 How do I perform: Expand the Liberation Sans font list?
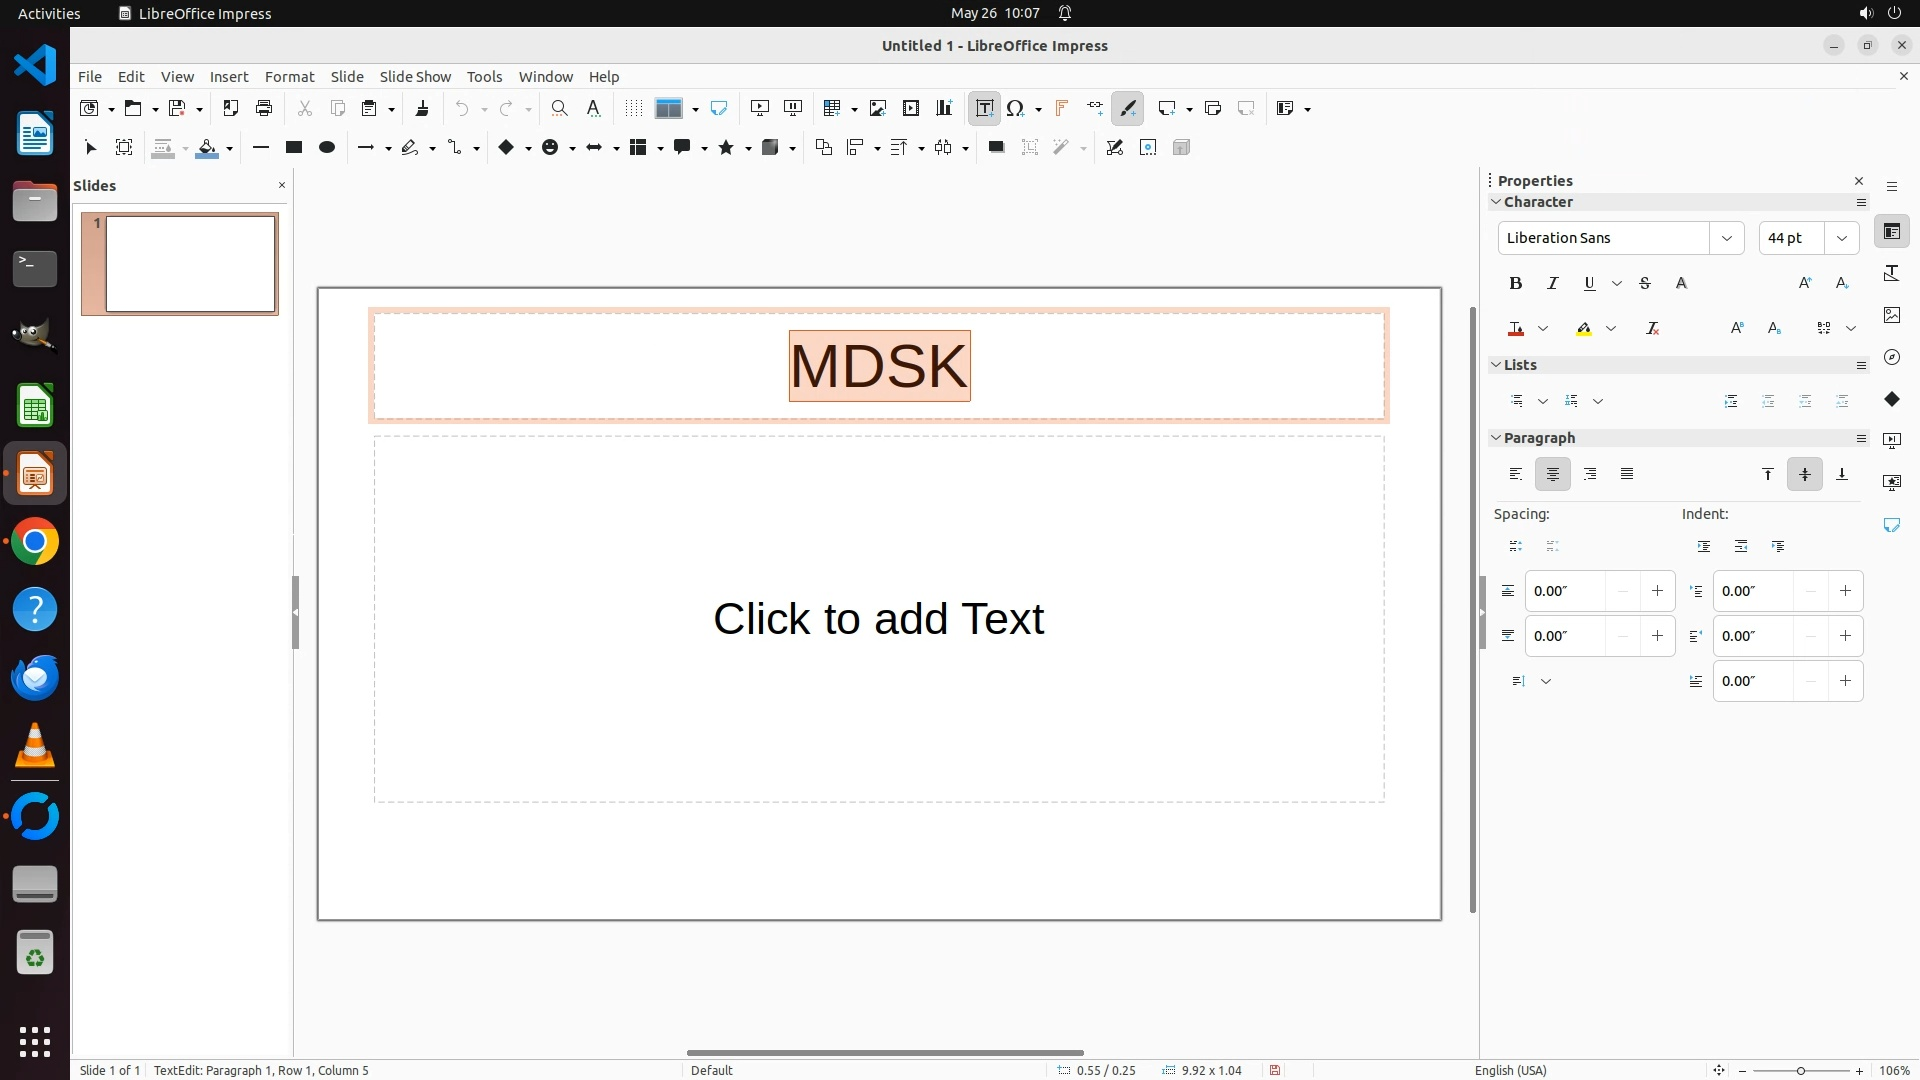(x=1726, y=238)
